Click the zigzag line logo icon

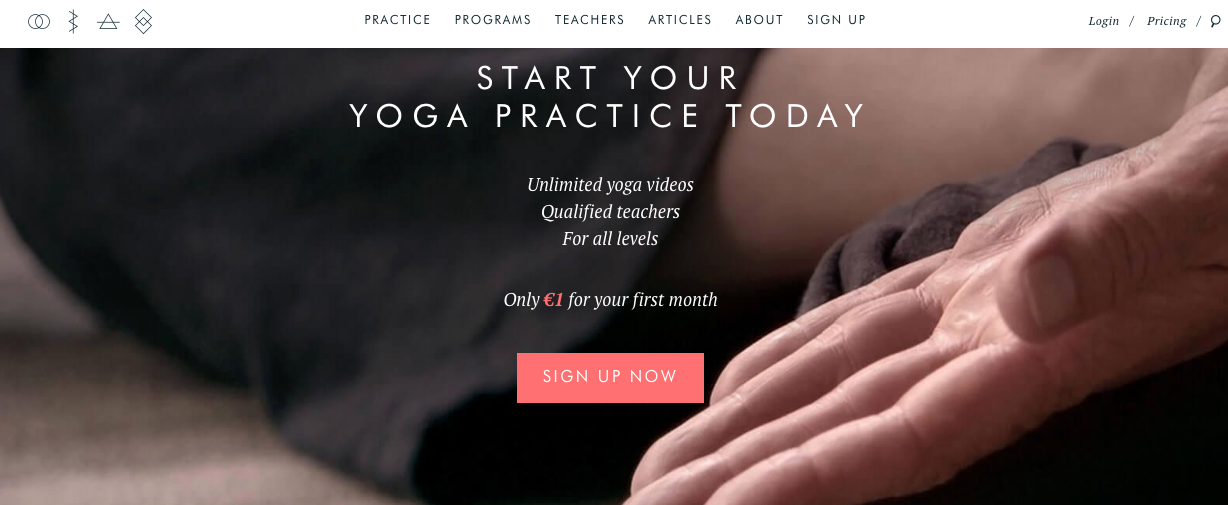pos(73,21)
